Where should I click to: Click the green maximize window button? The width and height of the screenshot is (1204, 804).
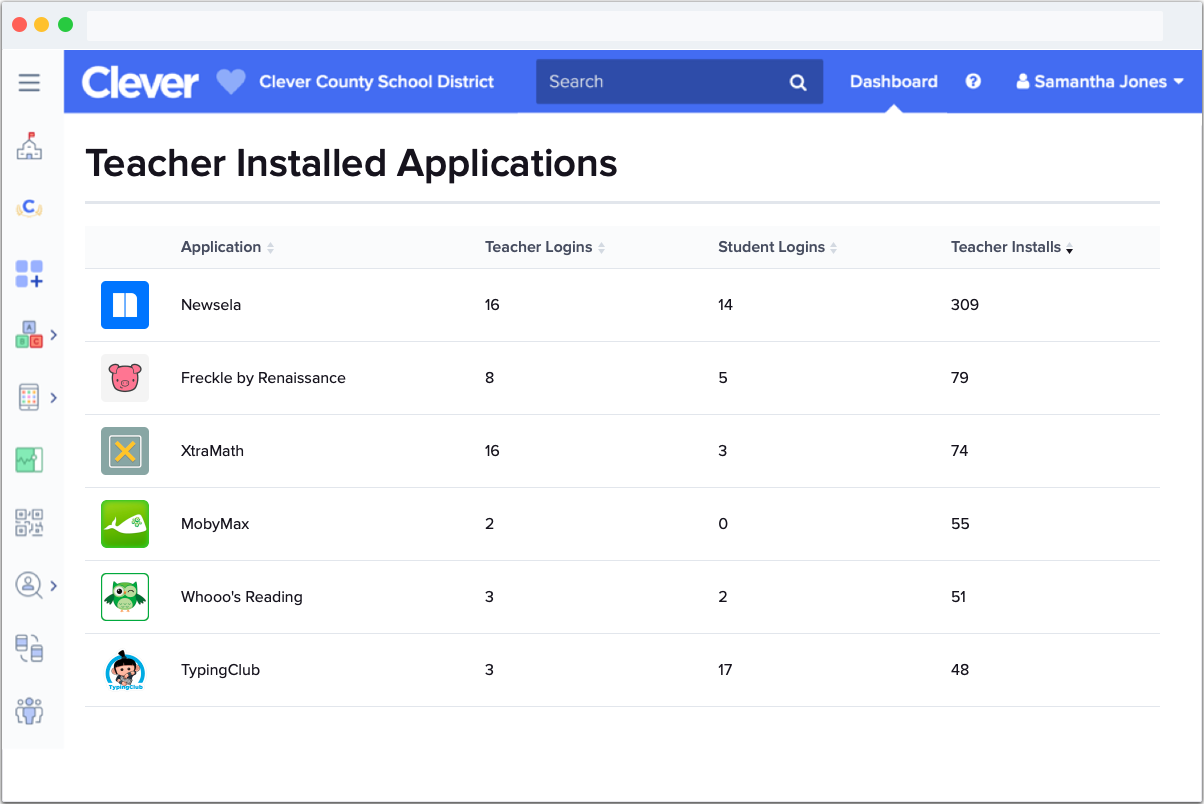tap(65, 25)
